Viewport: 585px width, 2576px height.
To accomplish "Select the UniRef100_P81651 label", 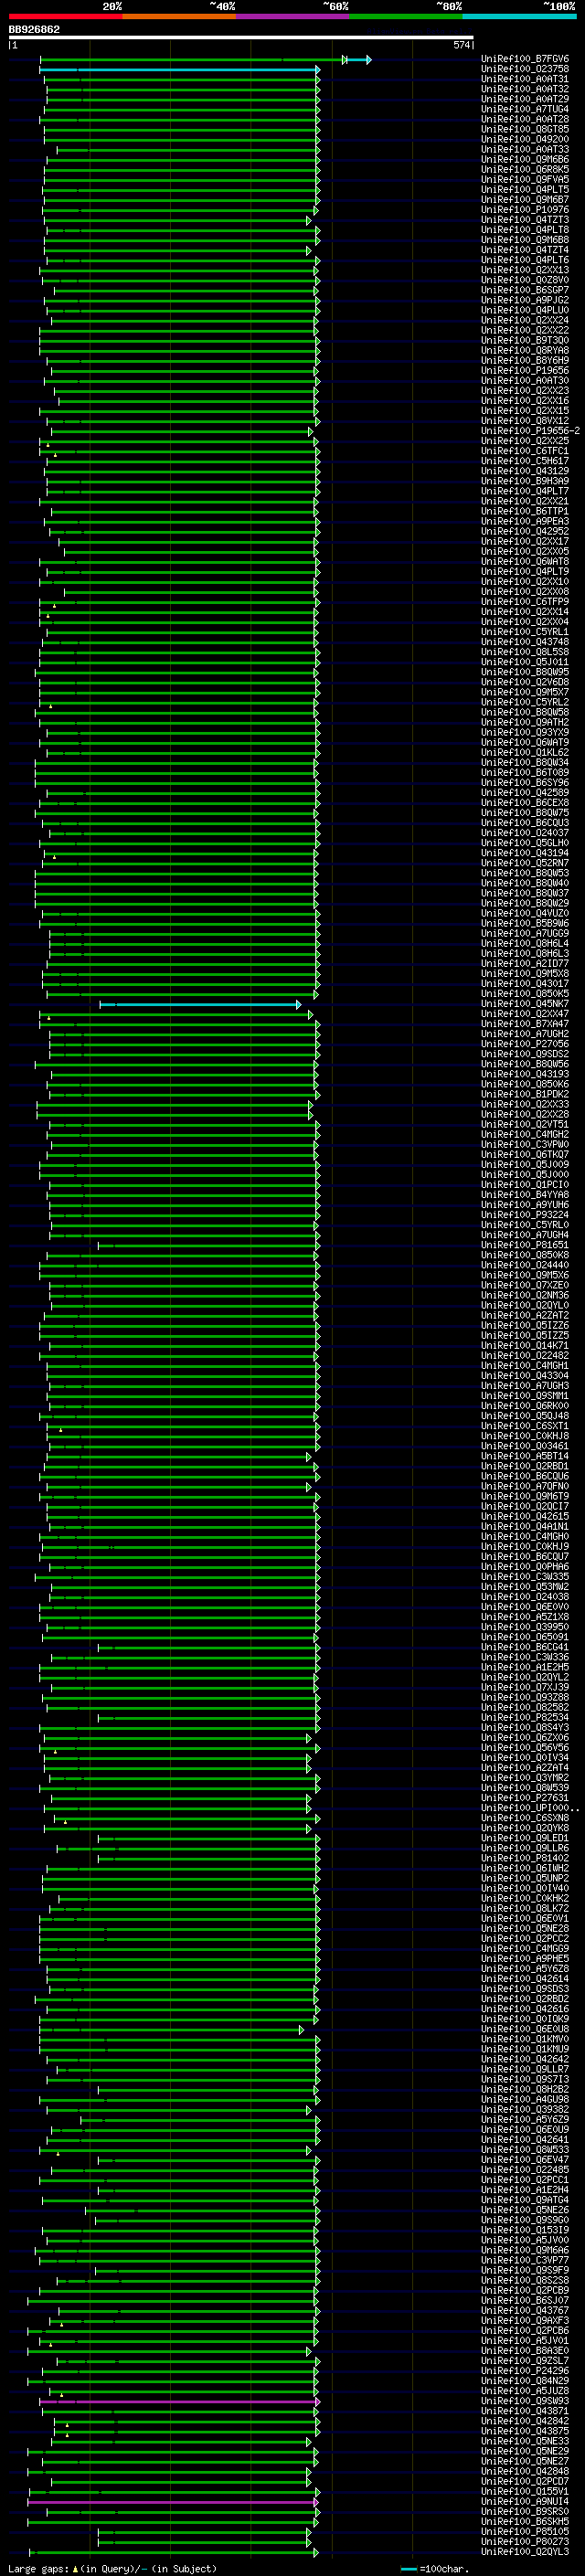I will tap(524, 1245).
